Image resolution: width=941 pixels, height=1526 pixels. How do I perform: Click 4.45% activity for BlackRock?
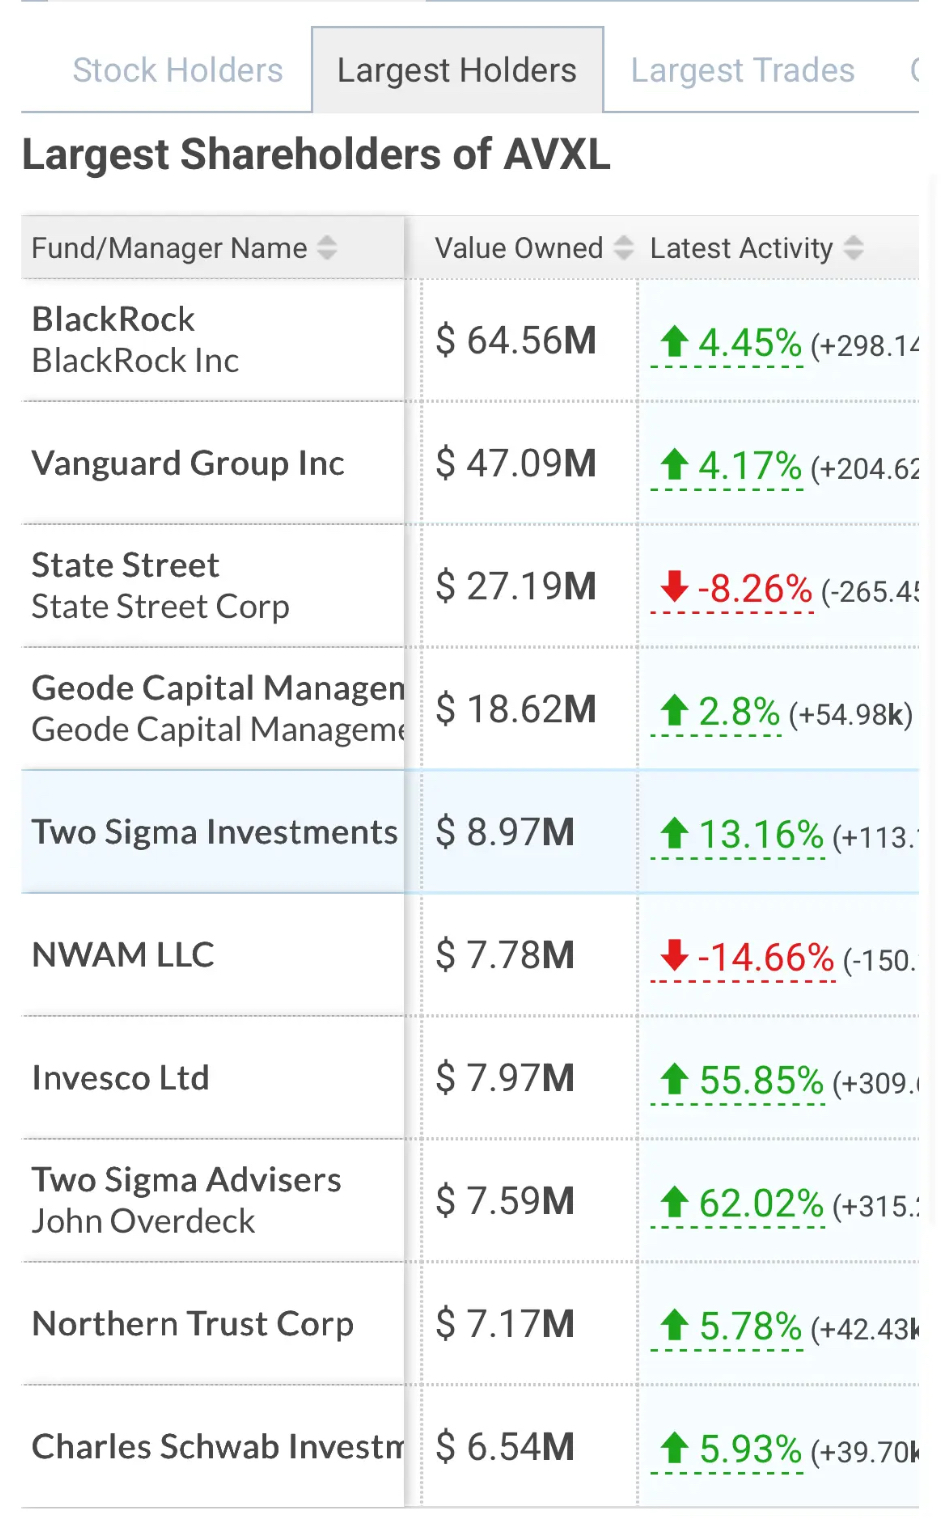750,343
